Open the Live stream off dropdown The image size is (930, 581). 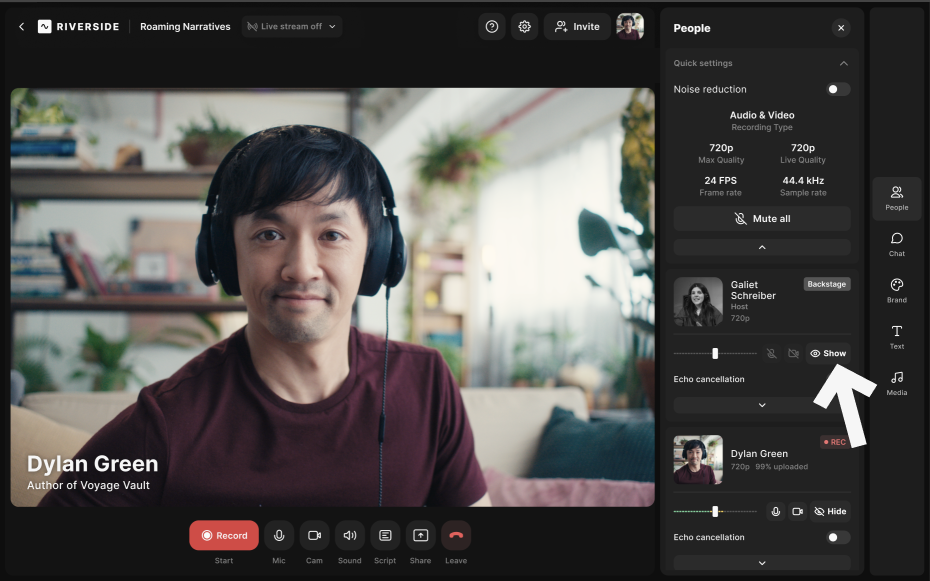pyautogui.click(x=292, y=26)
